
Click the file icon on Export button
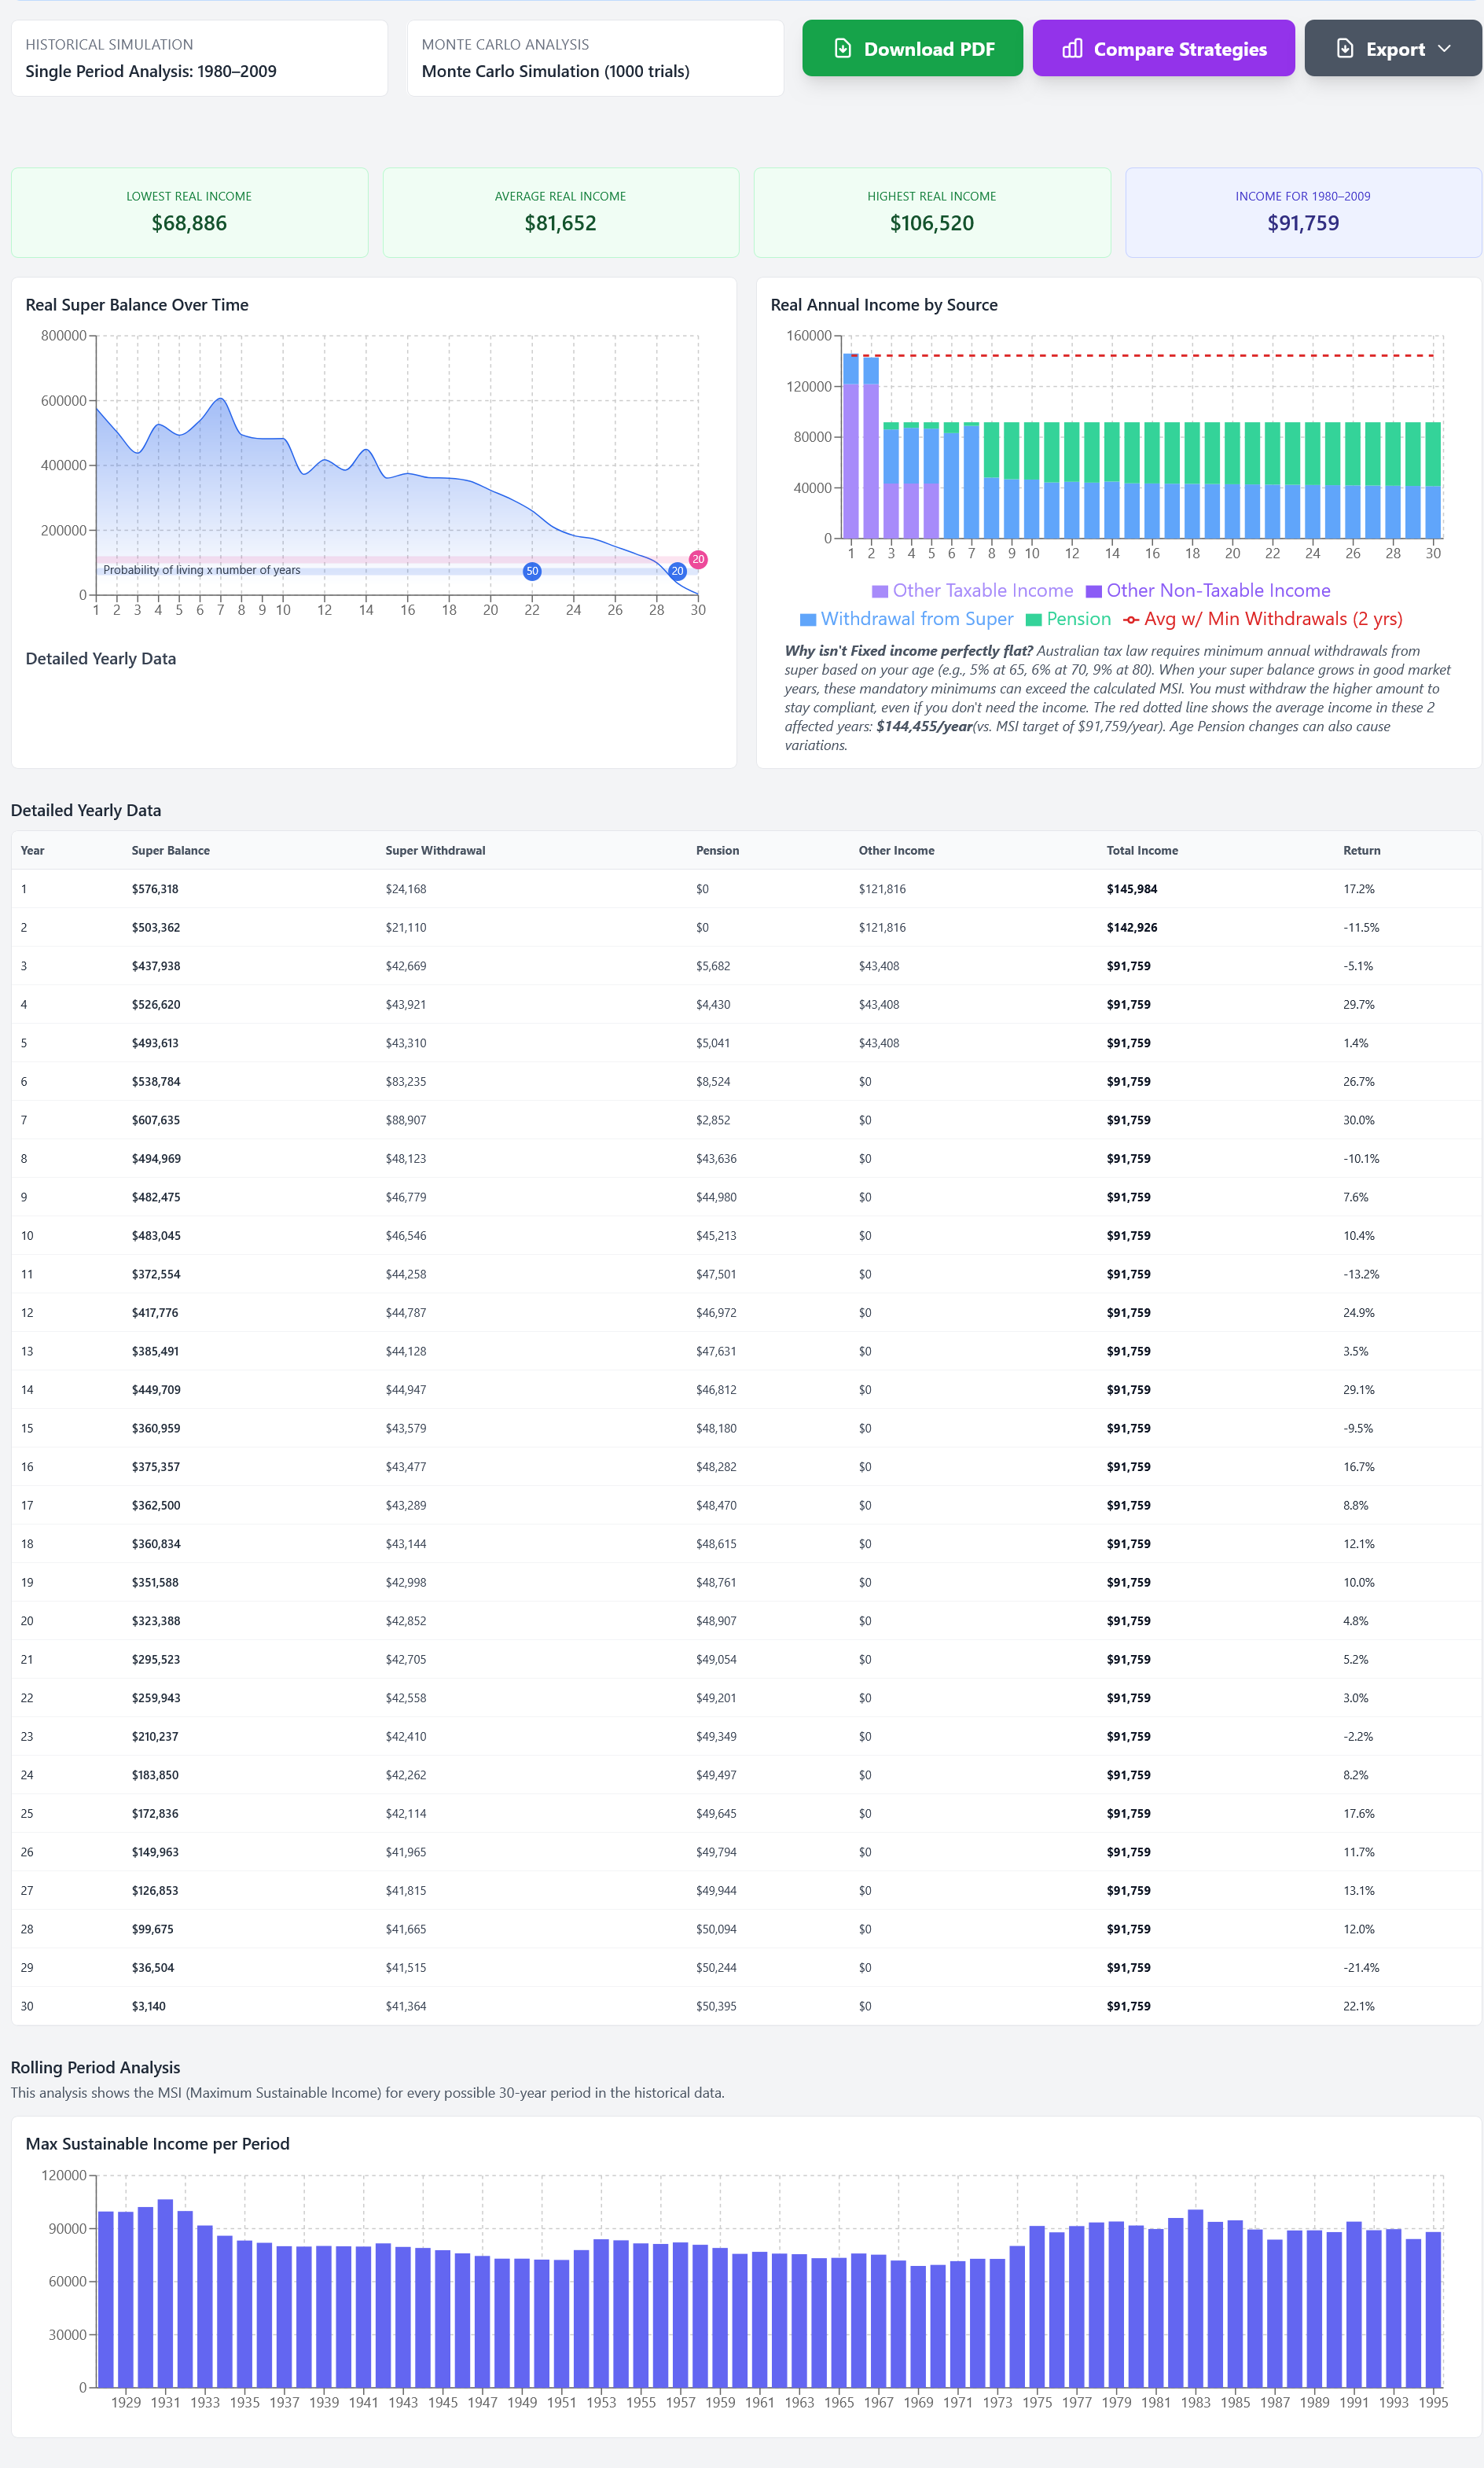(1345, 48)
